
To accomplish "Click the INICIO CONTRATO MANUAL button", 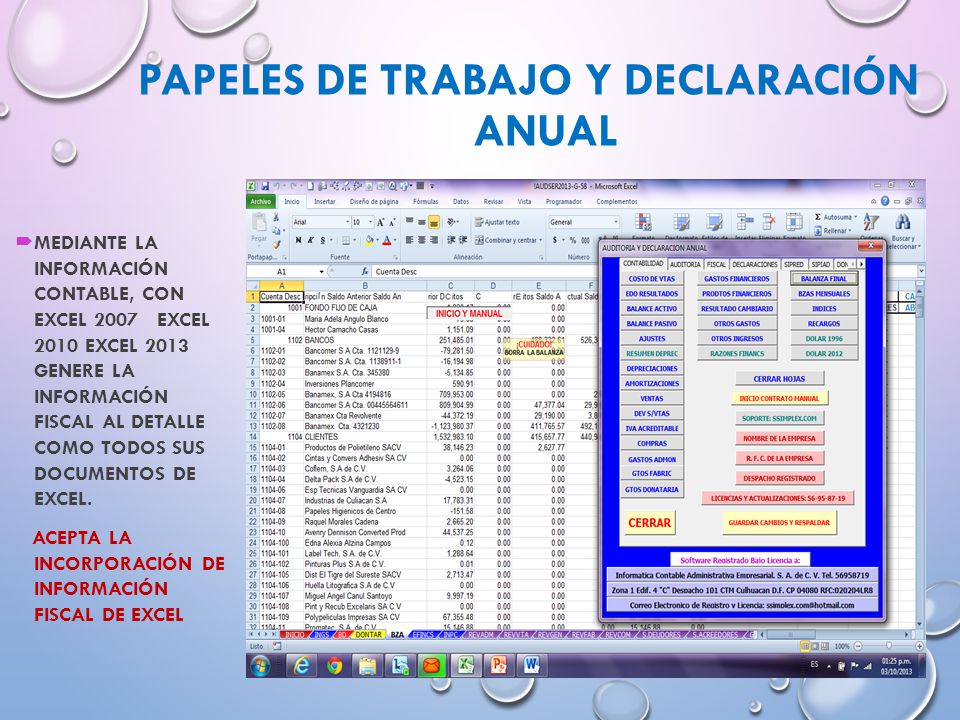I will pos(779,399).
